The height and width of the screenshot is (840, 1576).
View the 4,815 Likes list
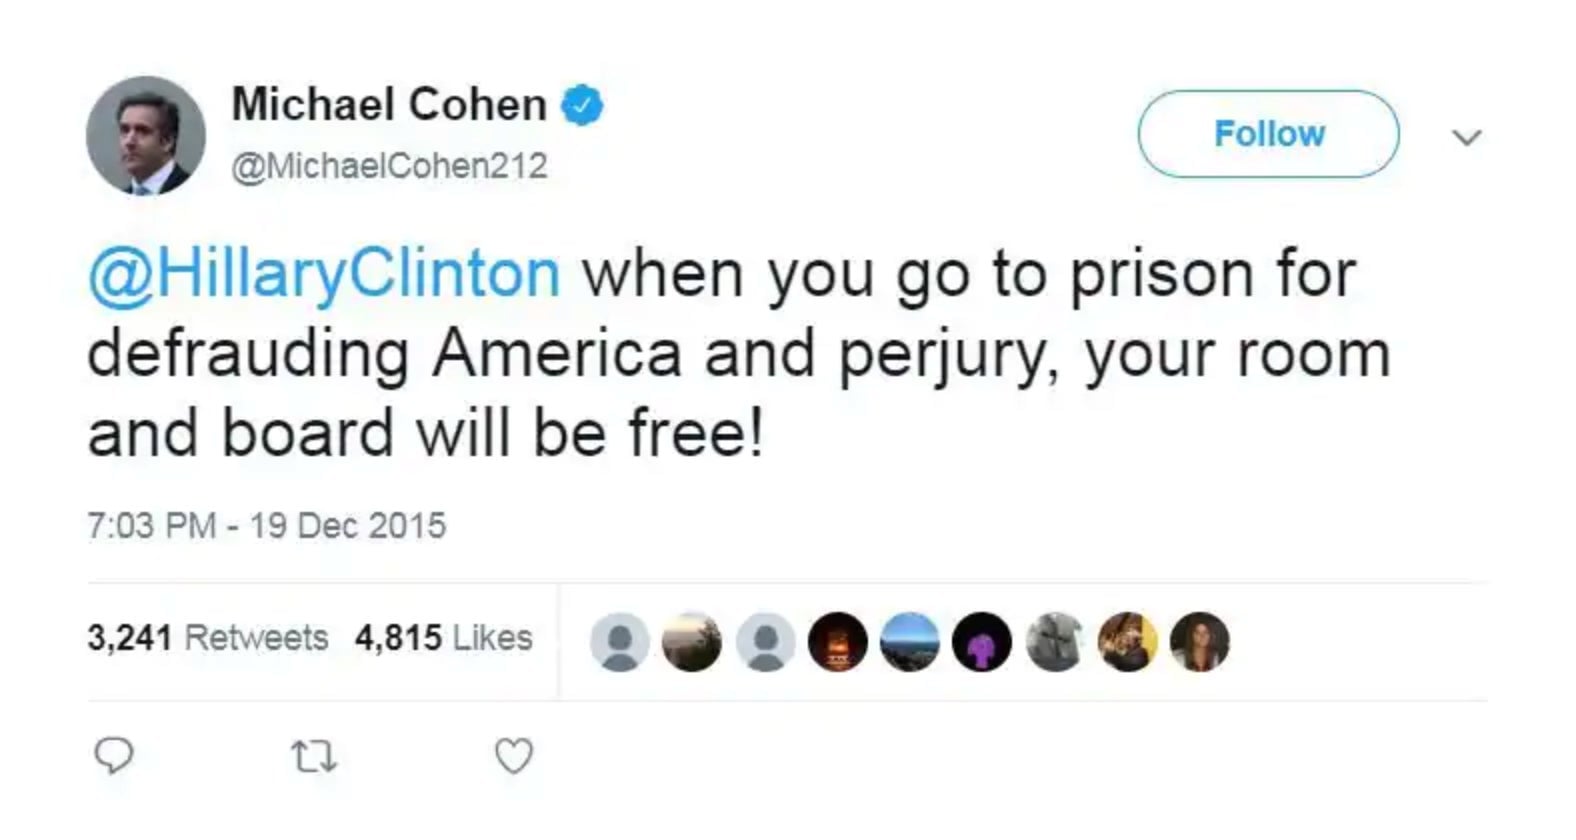click(x=443, y=638)
